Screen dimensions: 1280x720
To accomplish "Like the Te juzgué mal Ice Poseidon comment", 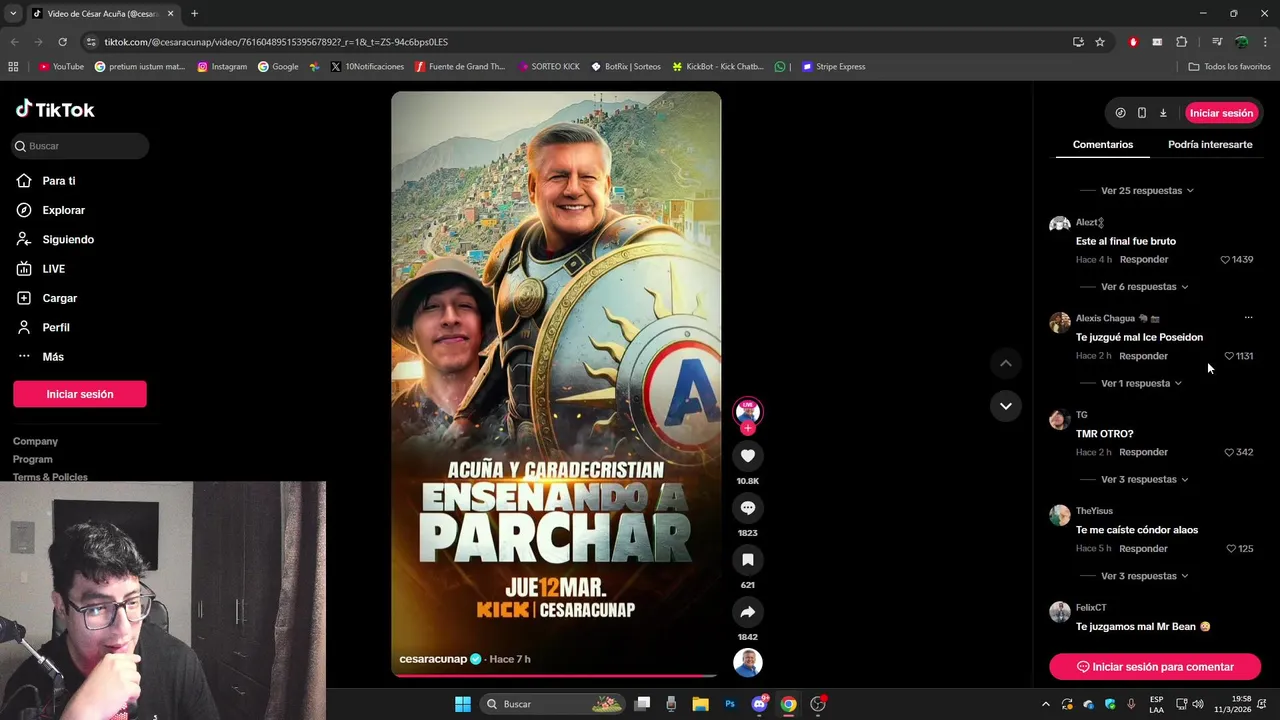I will pyautogui.click(x=1229, y=356).
